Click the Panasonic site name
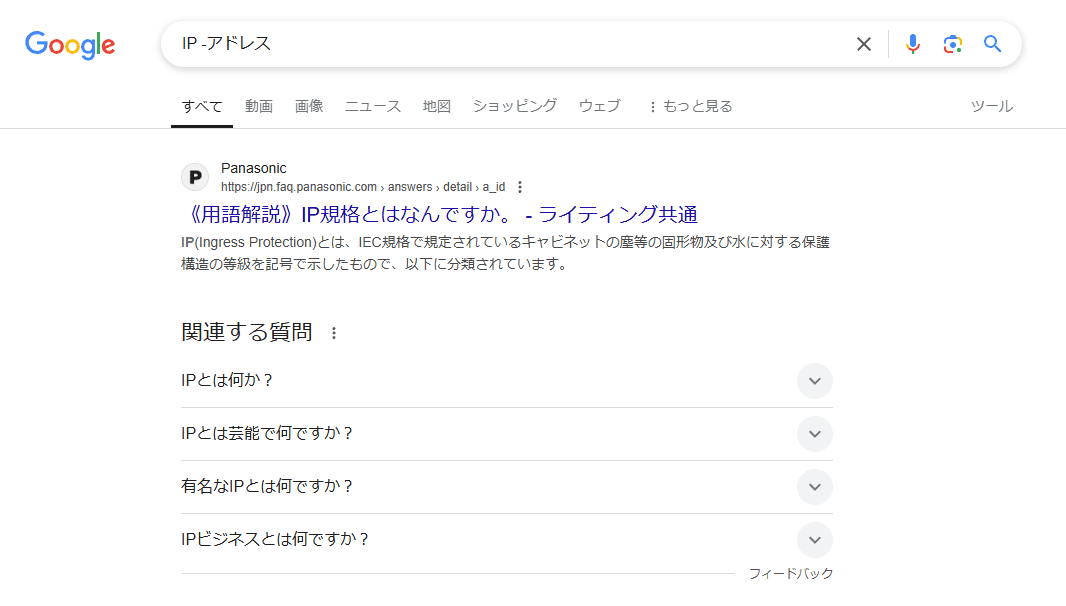Screen dimensions: 1066x606 (254, 168)
